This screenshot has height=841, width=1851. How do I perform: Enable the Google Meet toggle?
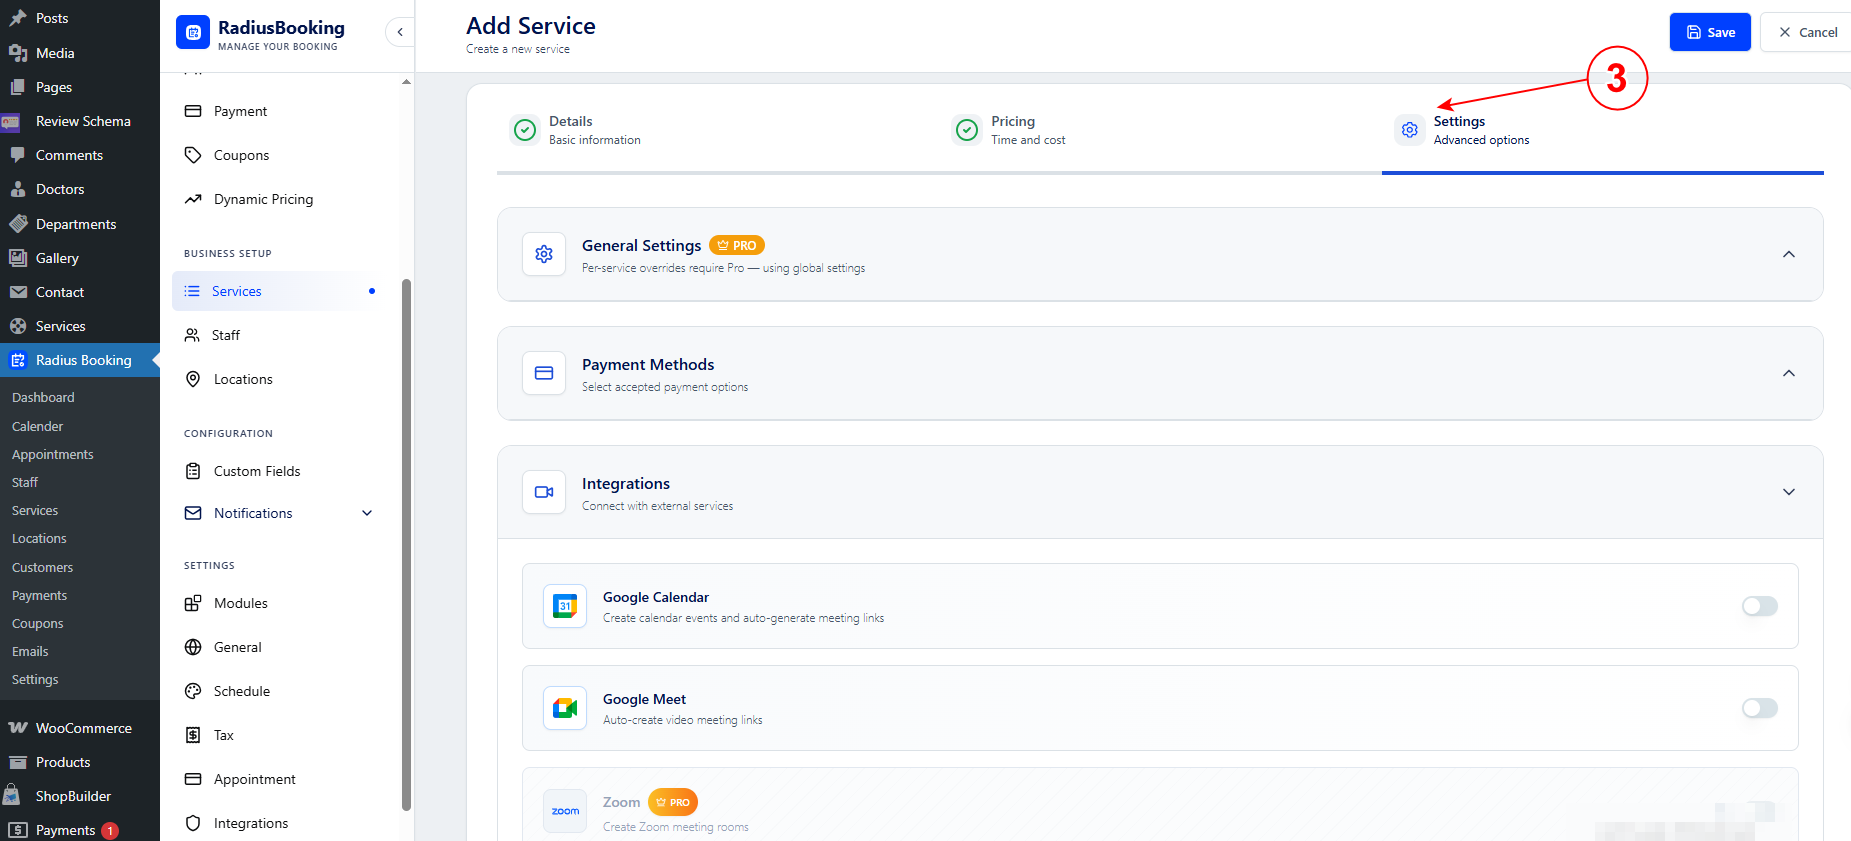tap(1760, 708)
